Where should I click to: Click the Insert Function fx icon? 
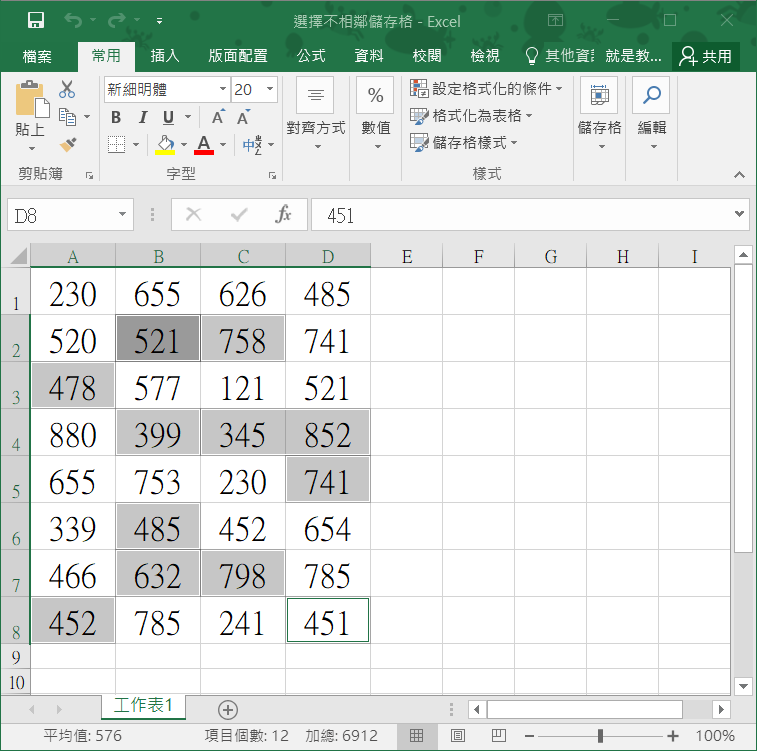(x=284, y=215)
